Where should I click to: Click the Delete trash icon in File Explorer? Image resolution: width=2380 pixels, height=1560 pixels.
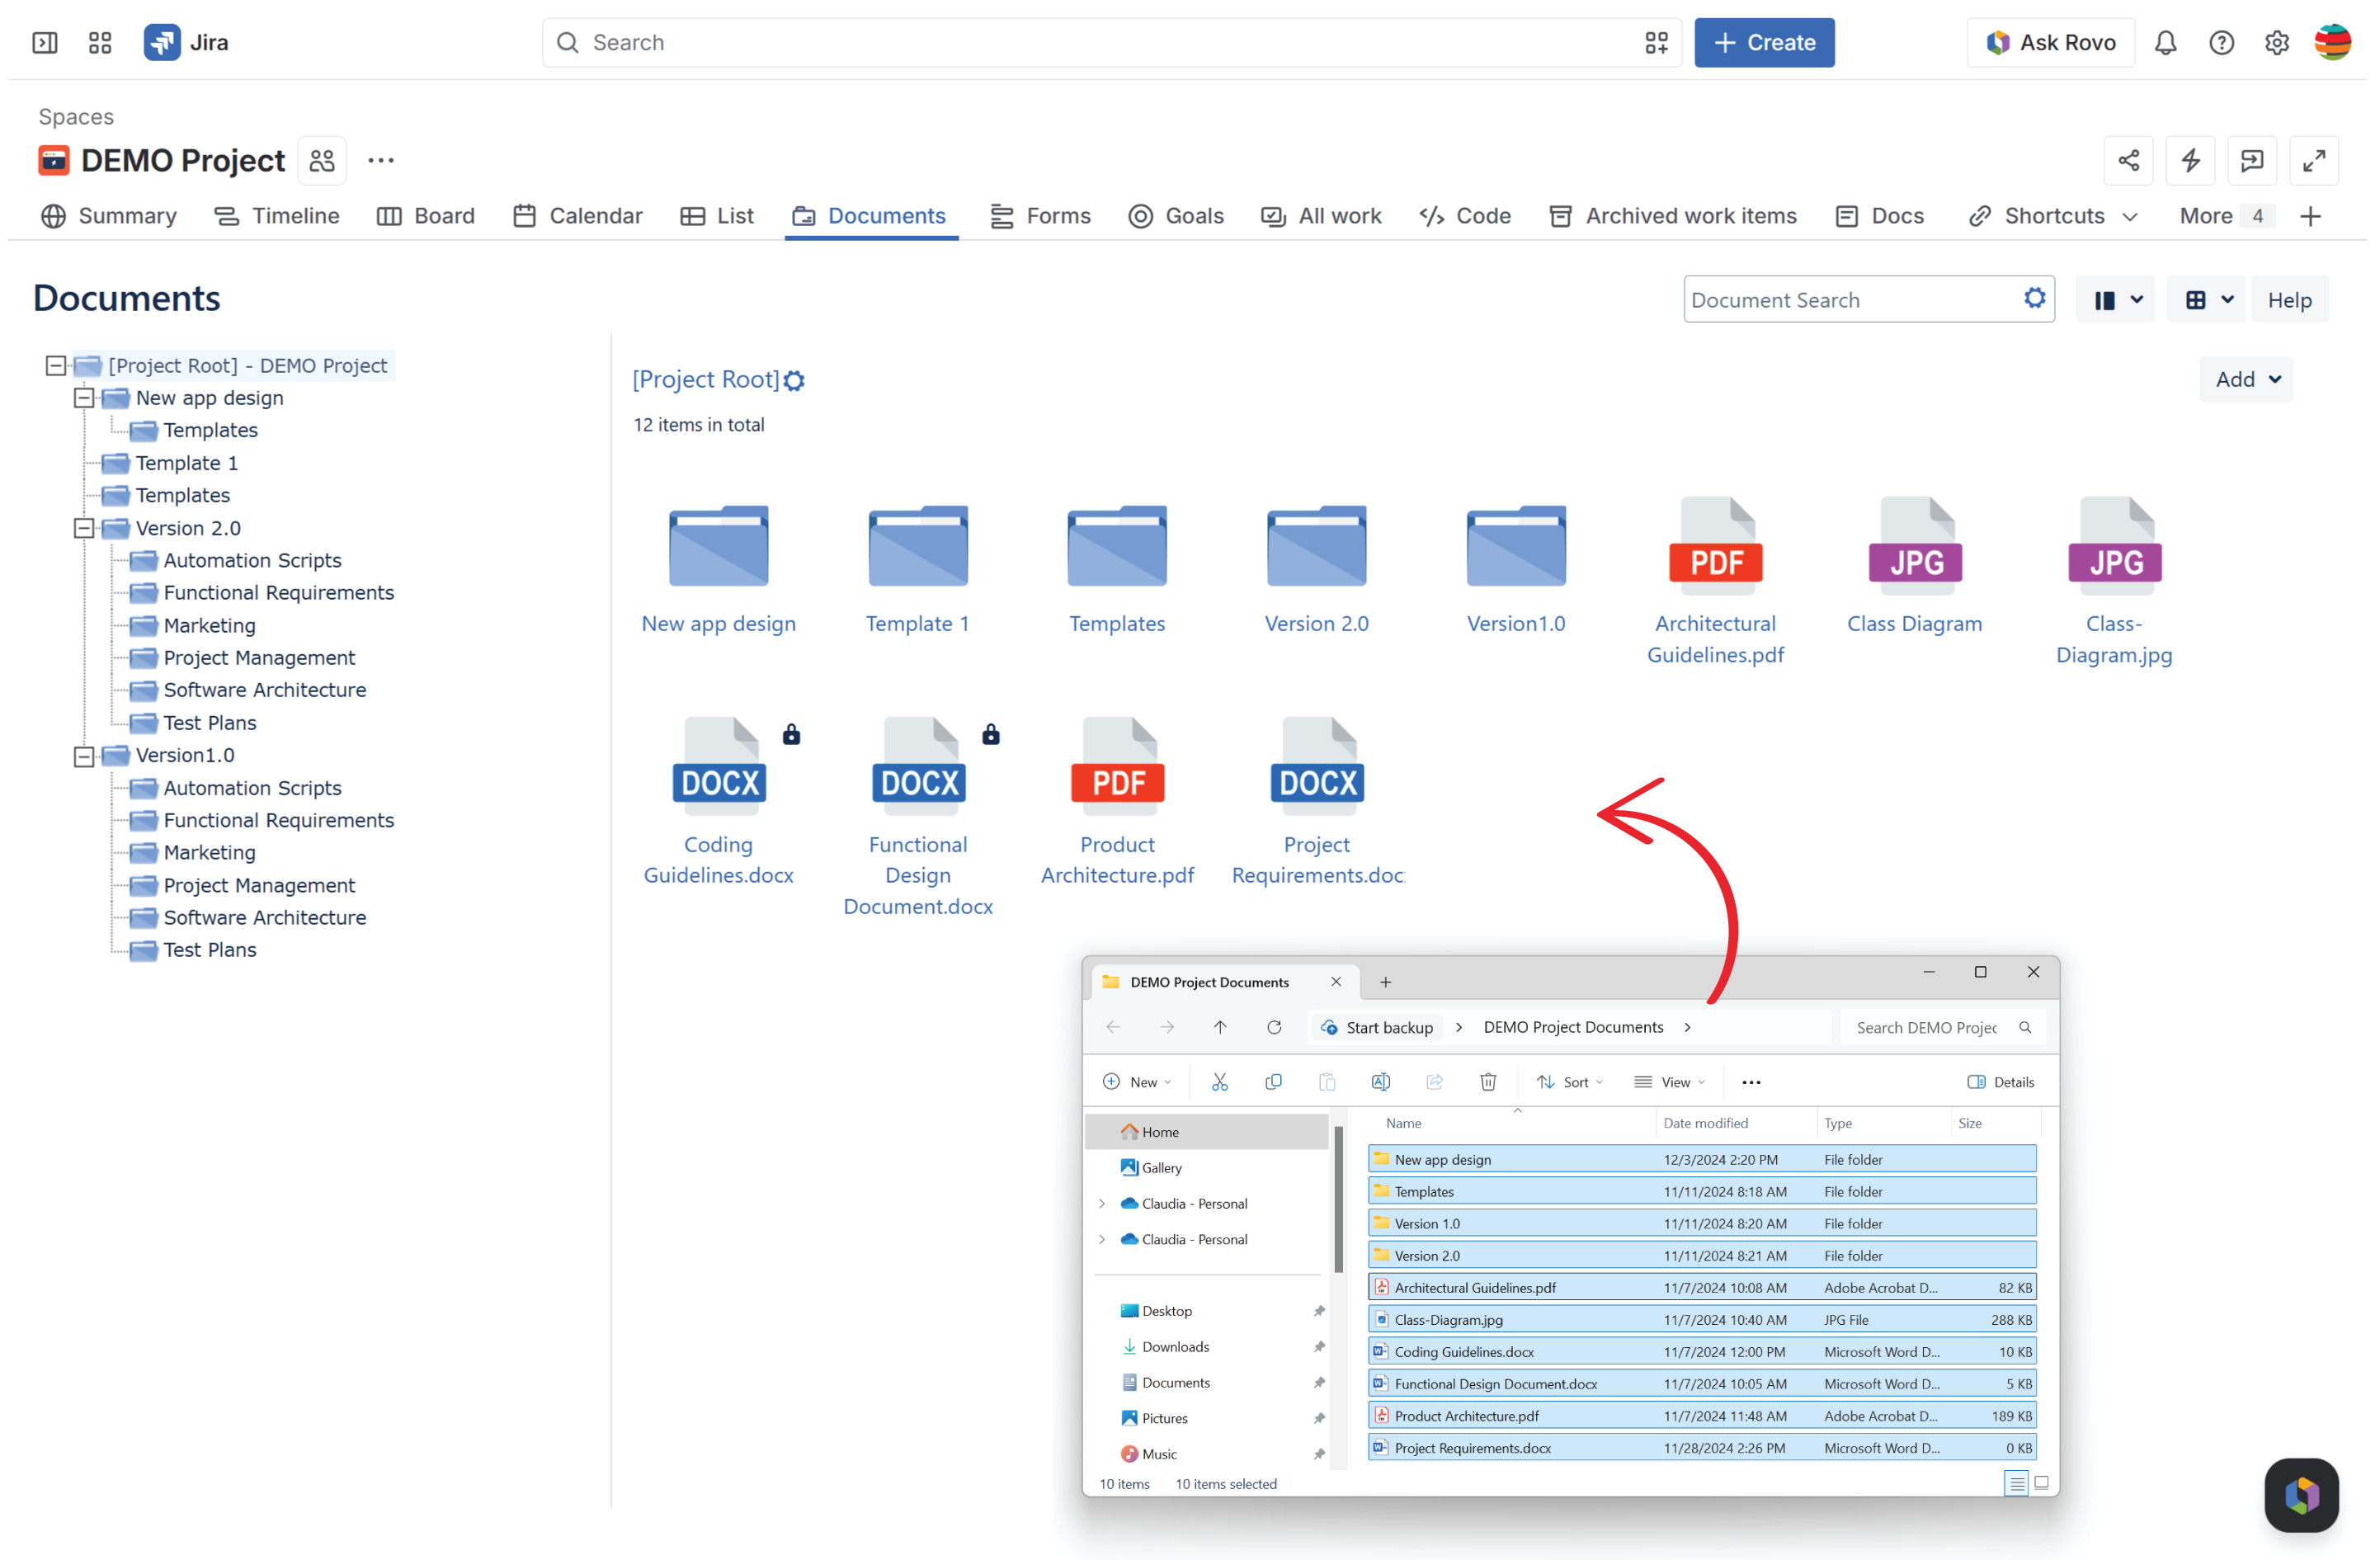click(x=1487, y=1081)
